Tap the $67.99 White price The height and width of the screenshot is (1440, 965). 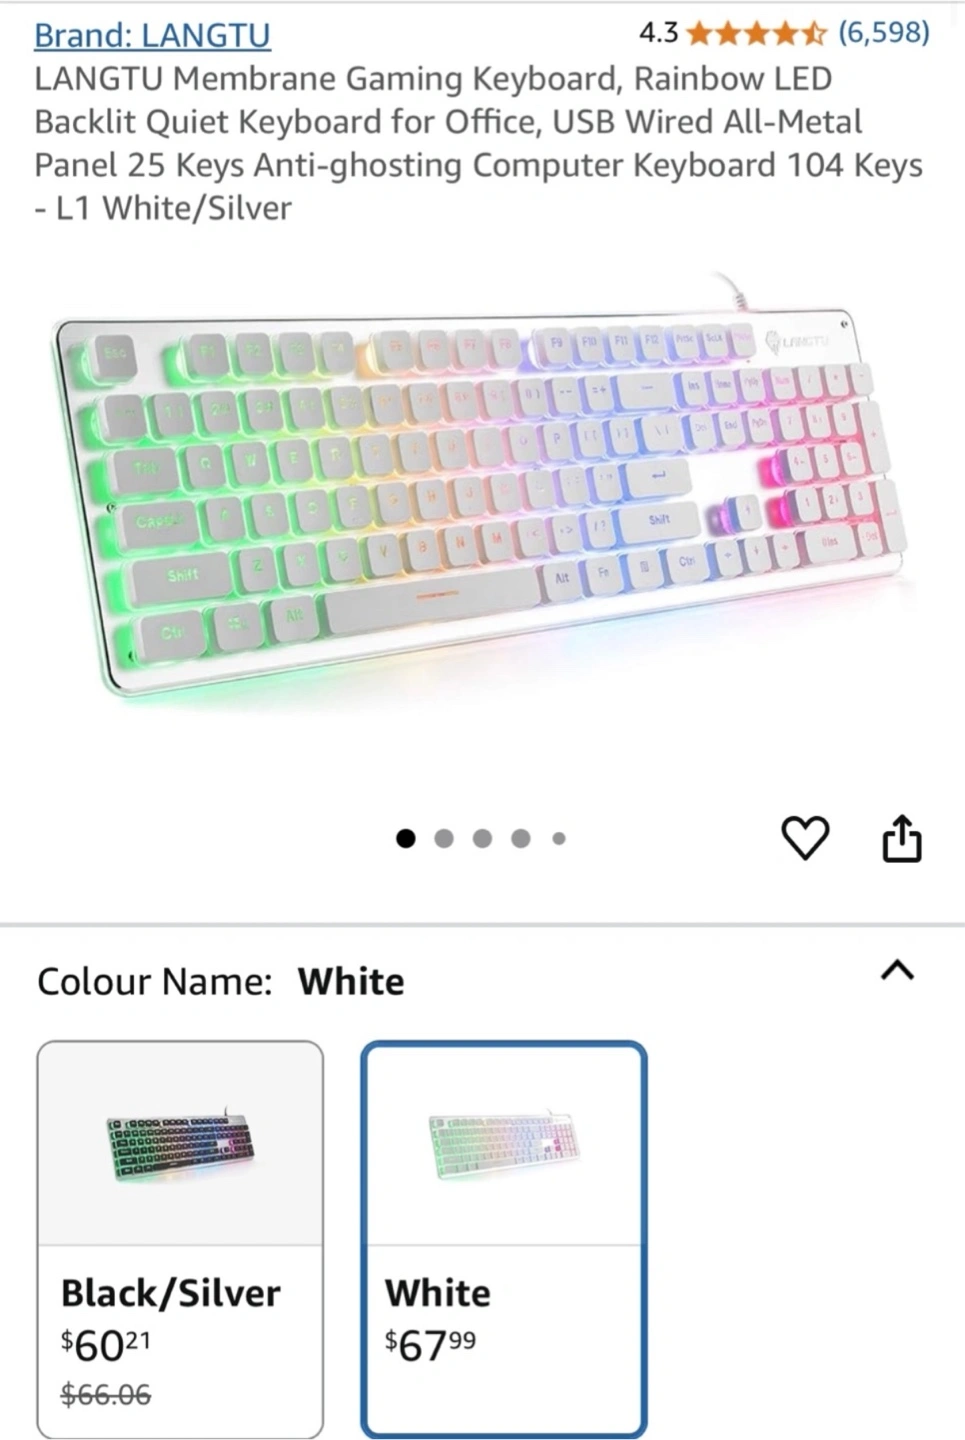click(x=430, y=1345)
